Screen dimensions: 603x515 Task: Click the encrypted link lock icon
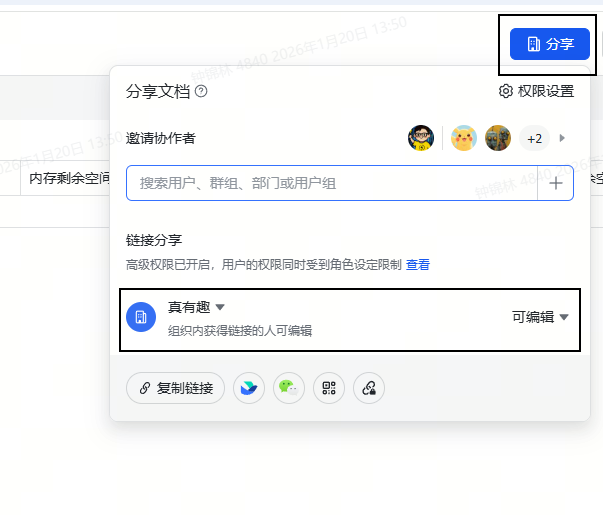[369, 388]
